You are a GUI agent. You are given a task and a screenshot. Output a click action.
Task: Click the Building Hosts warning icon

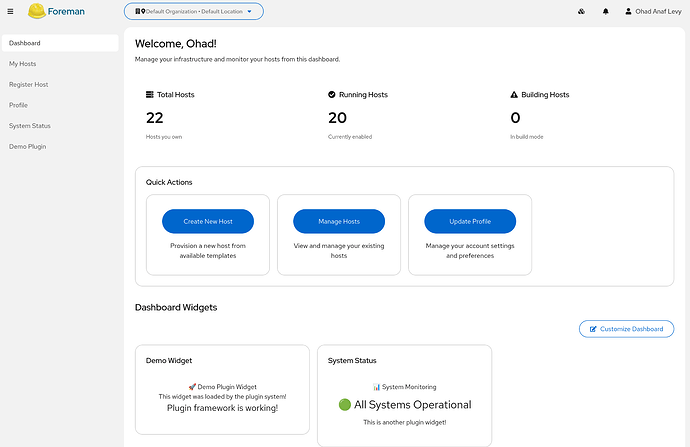[x=514, y=95]
